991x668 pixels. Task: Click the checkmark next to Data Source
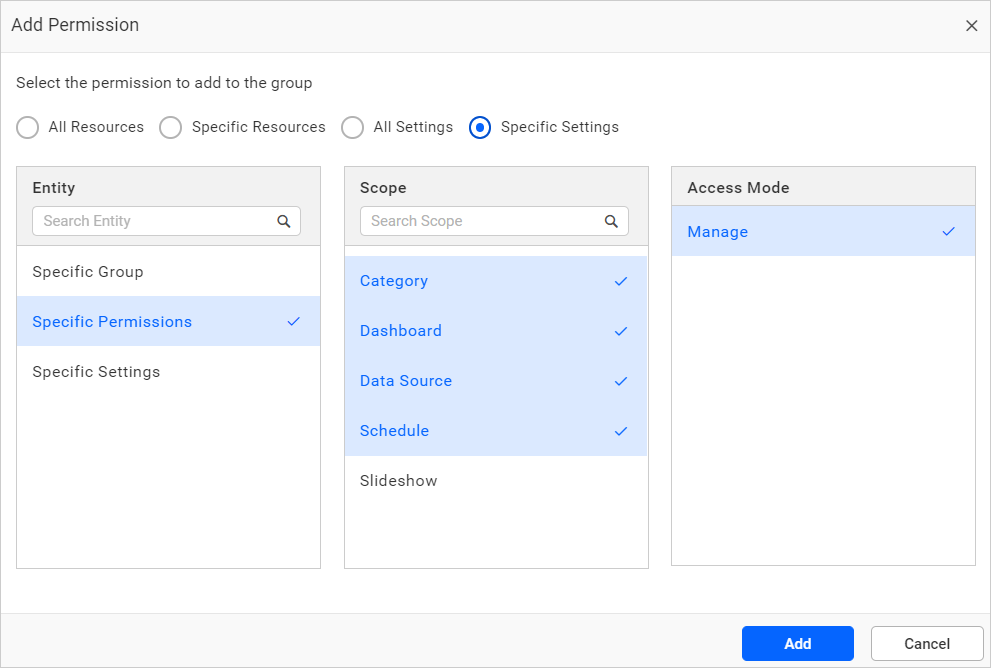point(621,381)
